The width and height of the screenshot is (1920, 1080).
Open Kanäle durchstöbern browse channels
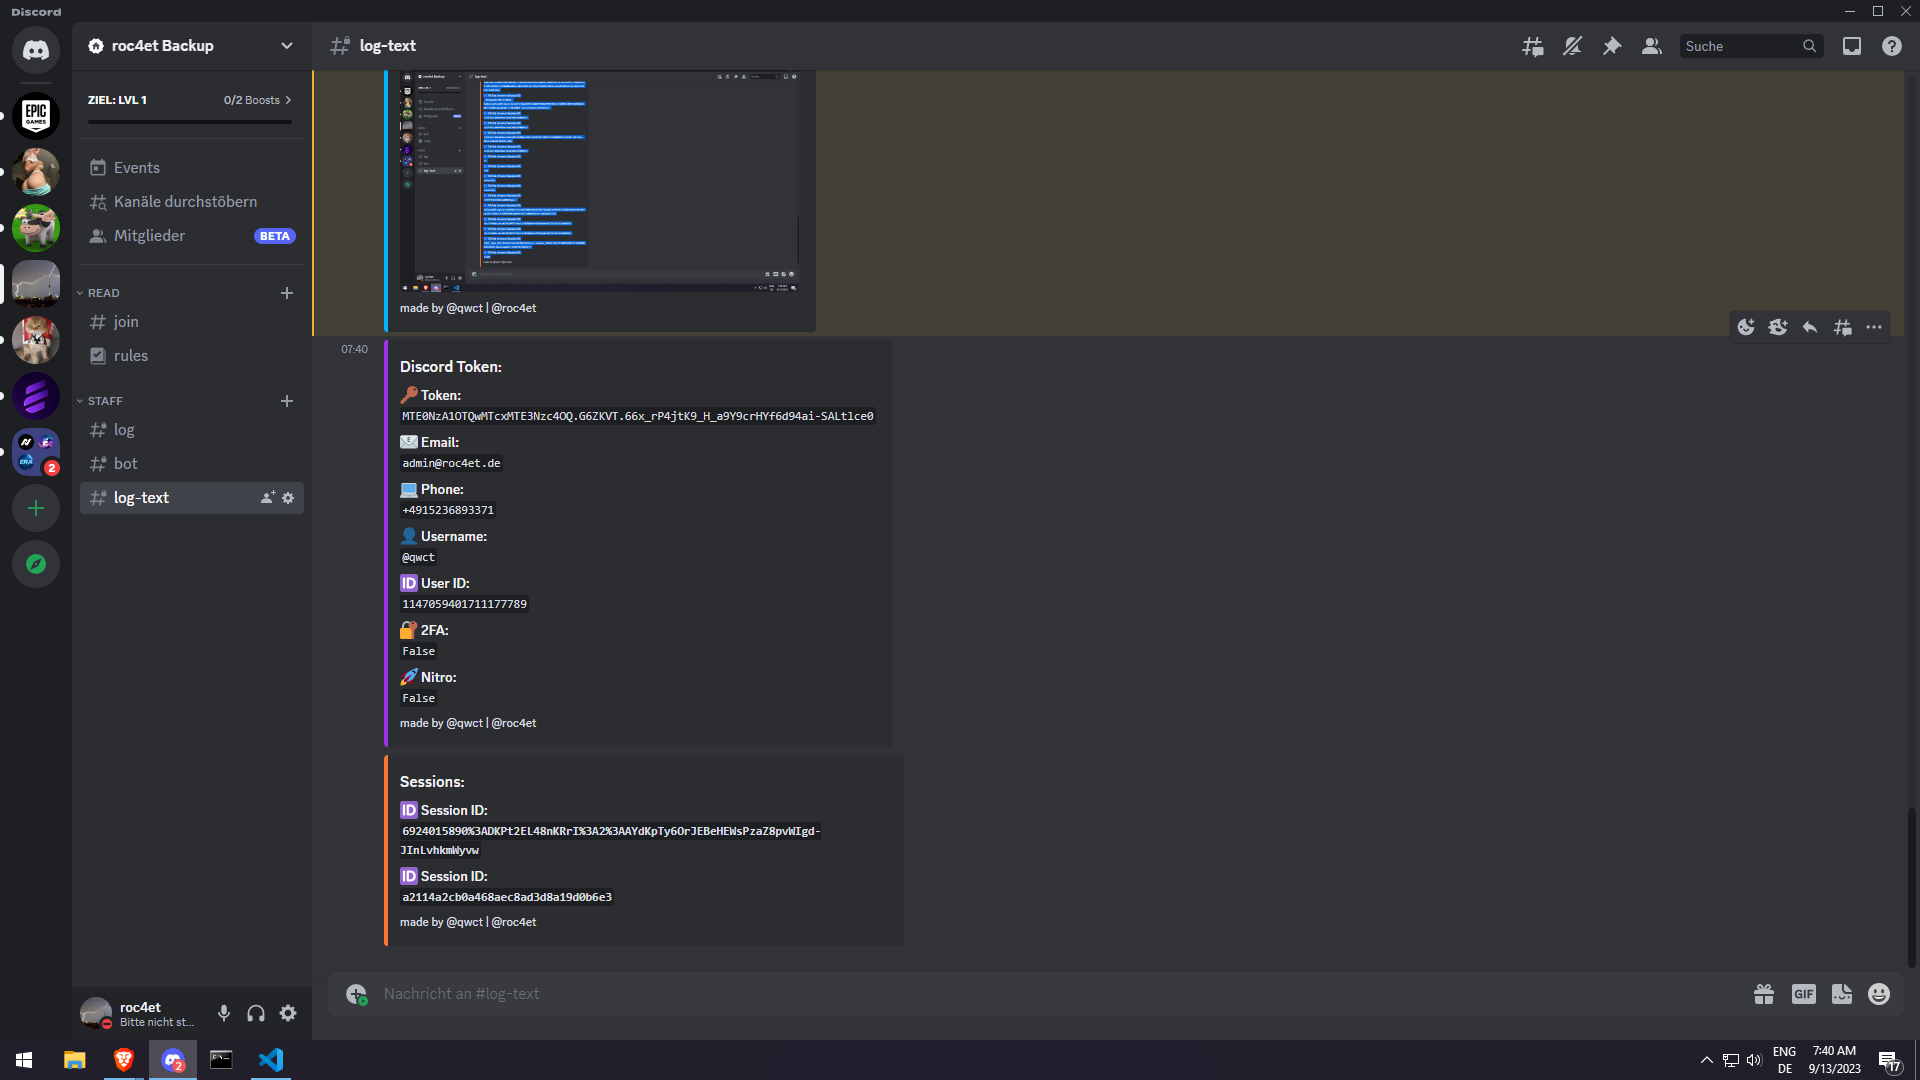tap(185, 202)
